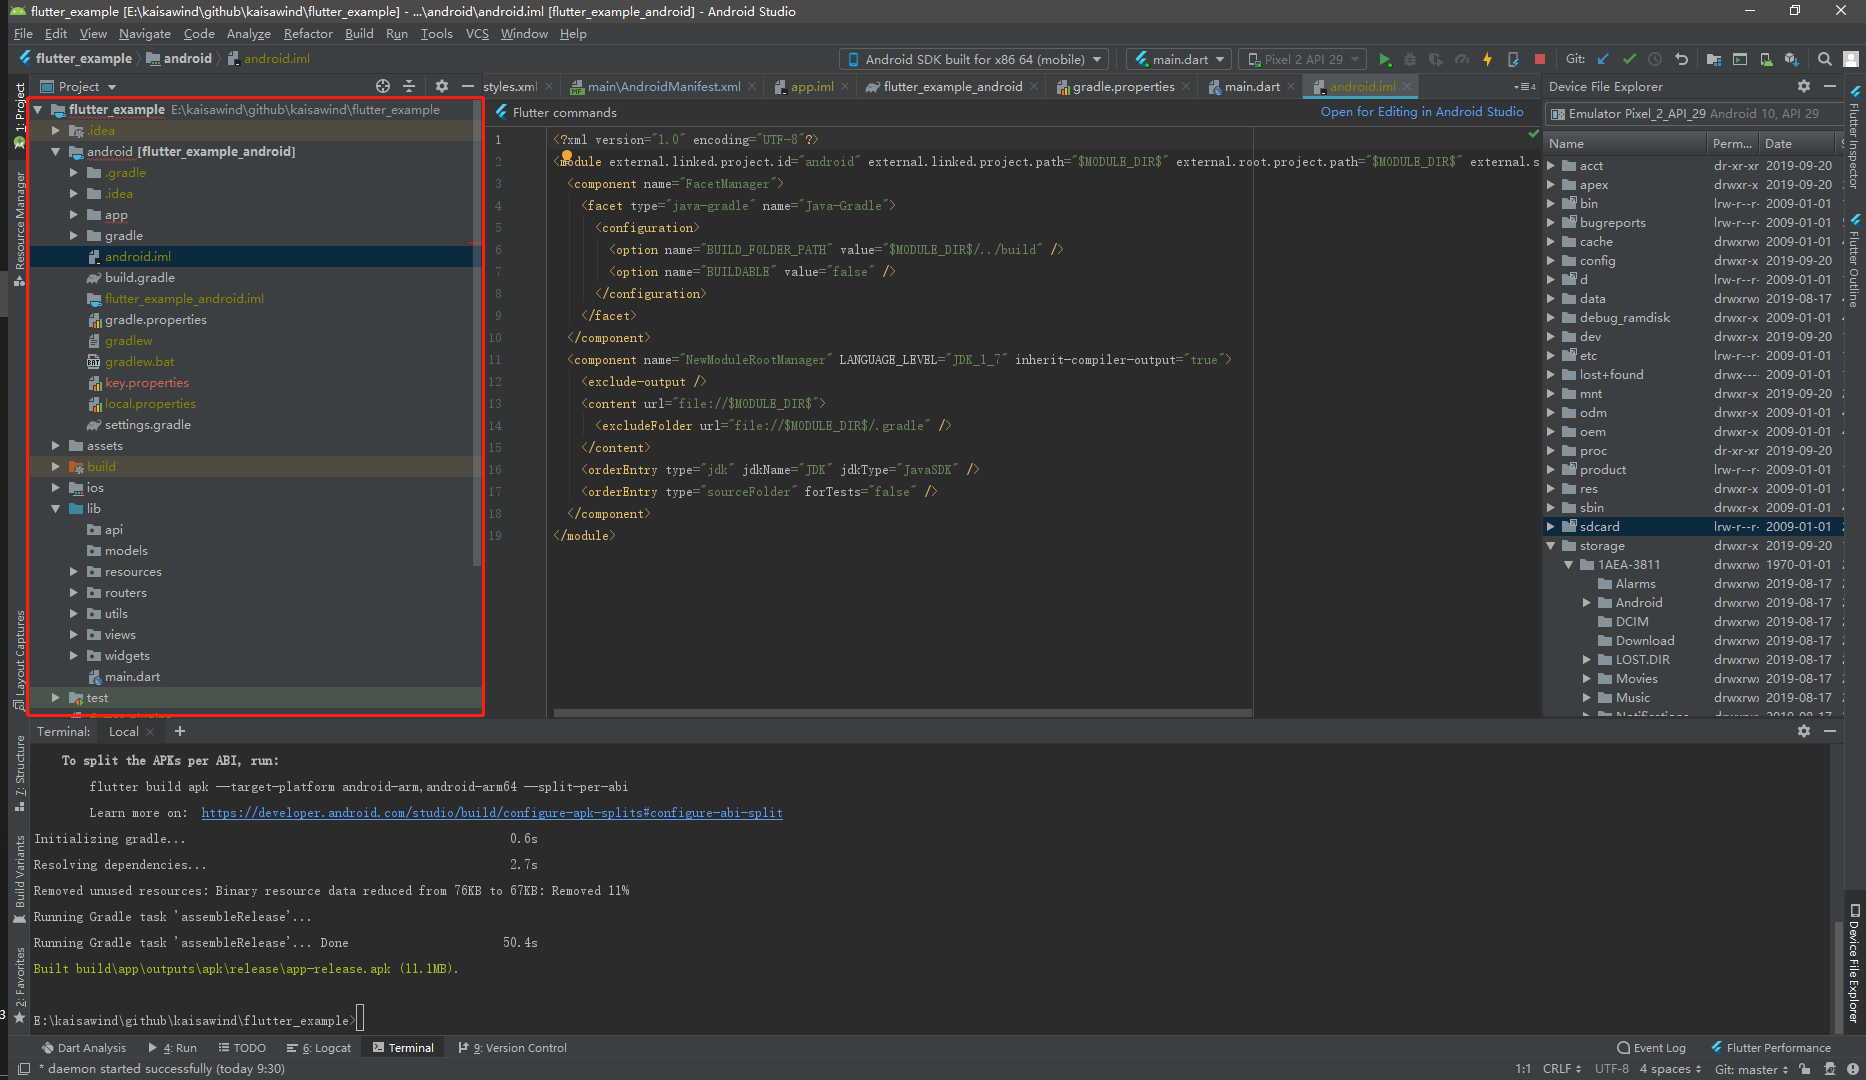
Task: Click Flutter Hot Reload lightning icon
Action: click(1487, 60)
